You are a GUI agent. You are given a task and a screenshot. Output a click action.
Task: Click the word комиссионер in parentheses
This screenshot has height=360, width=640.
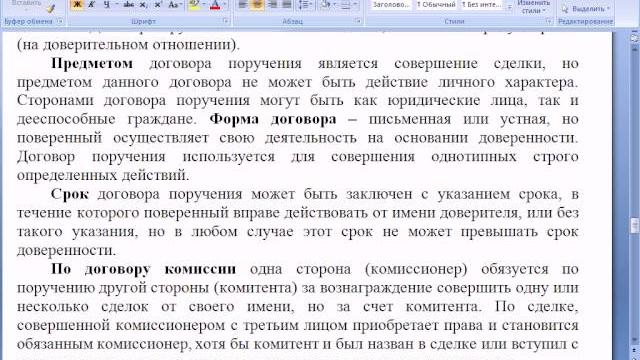416,269
